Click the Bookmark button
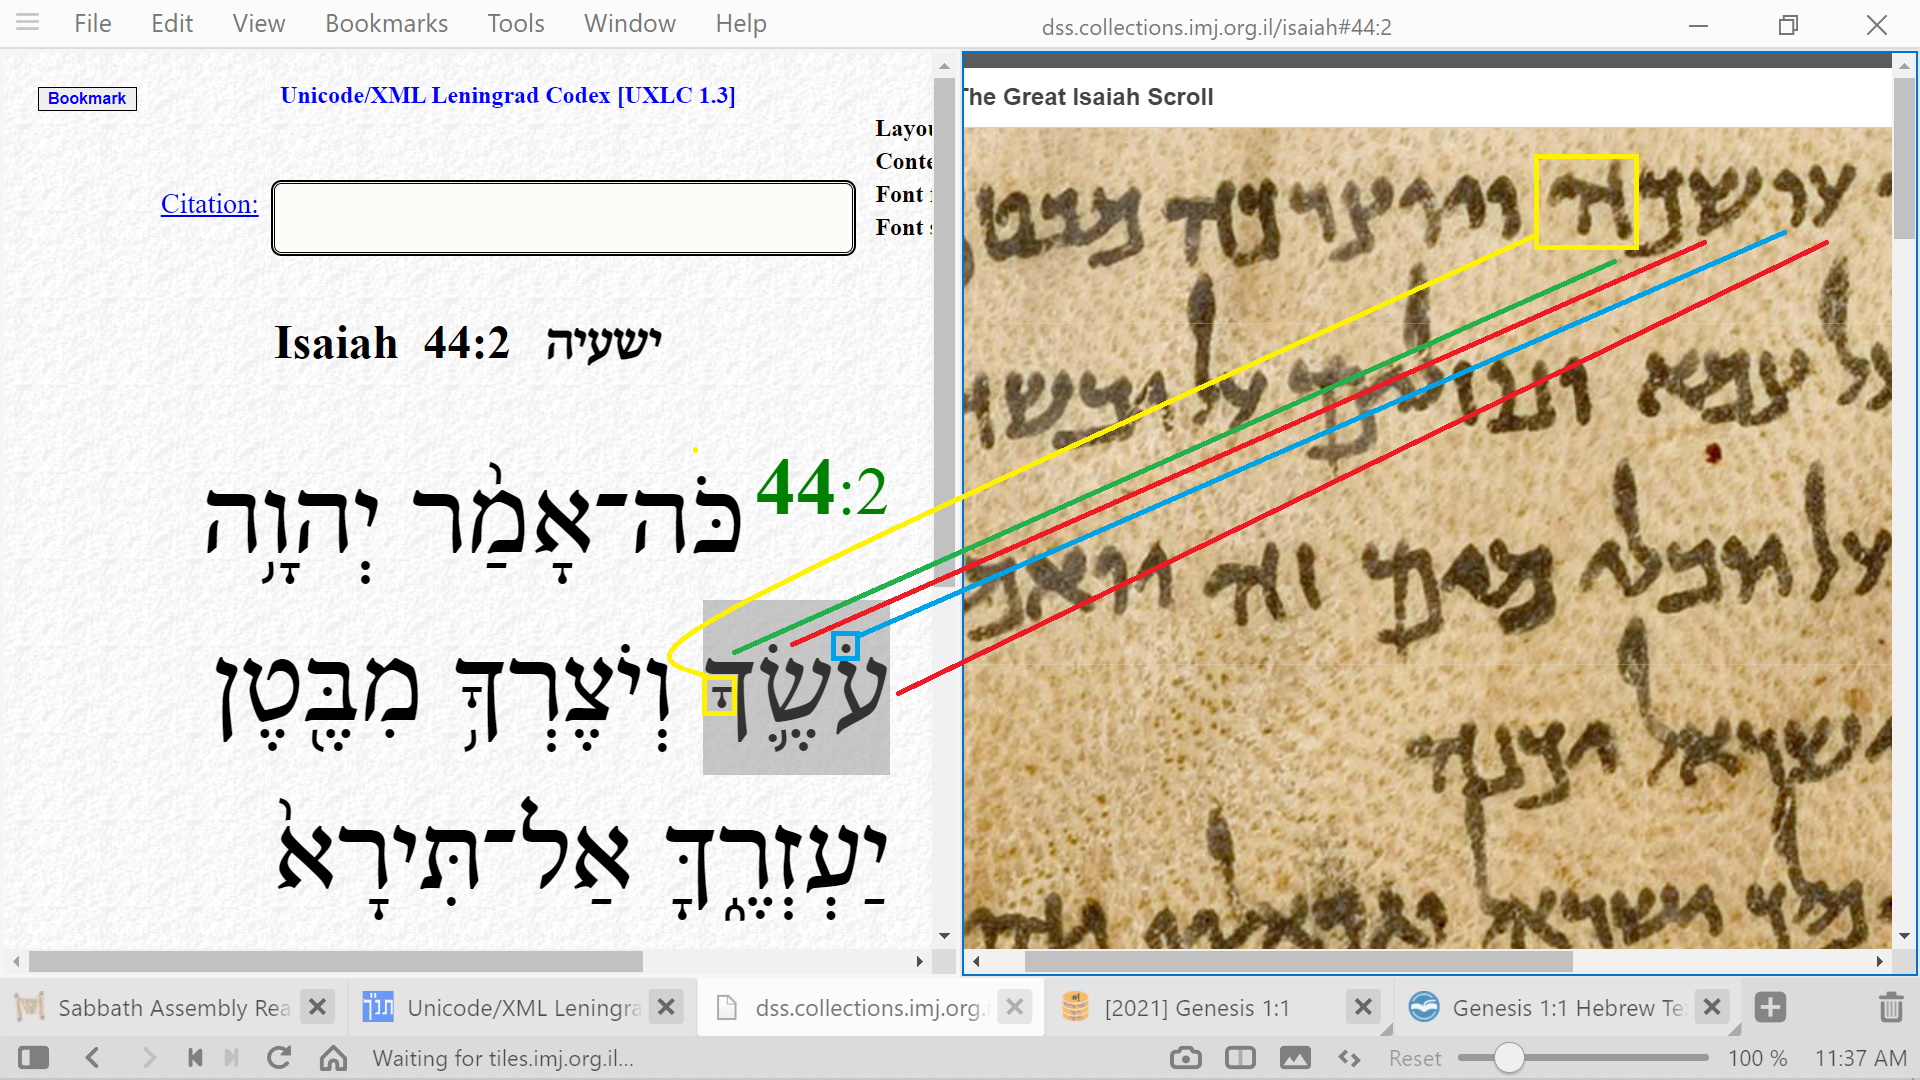 (87, 98)
